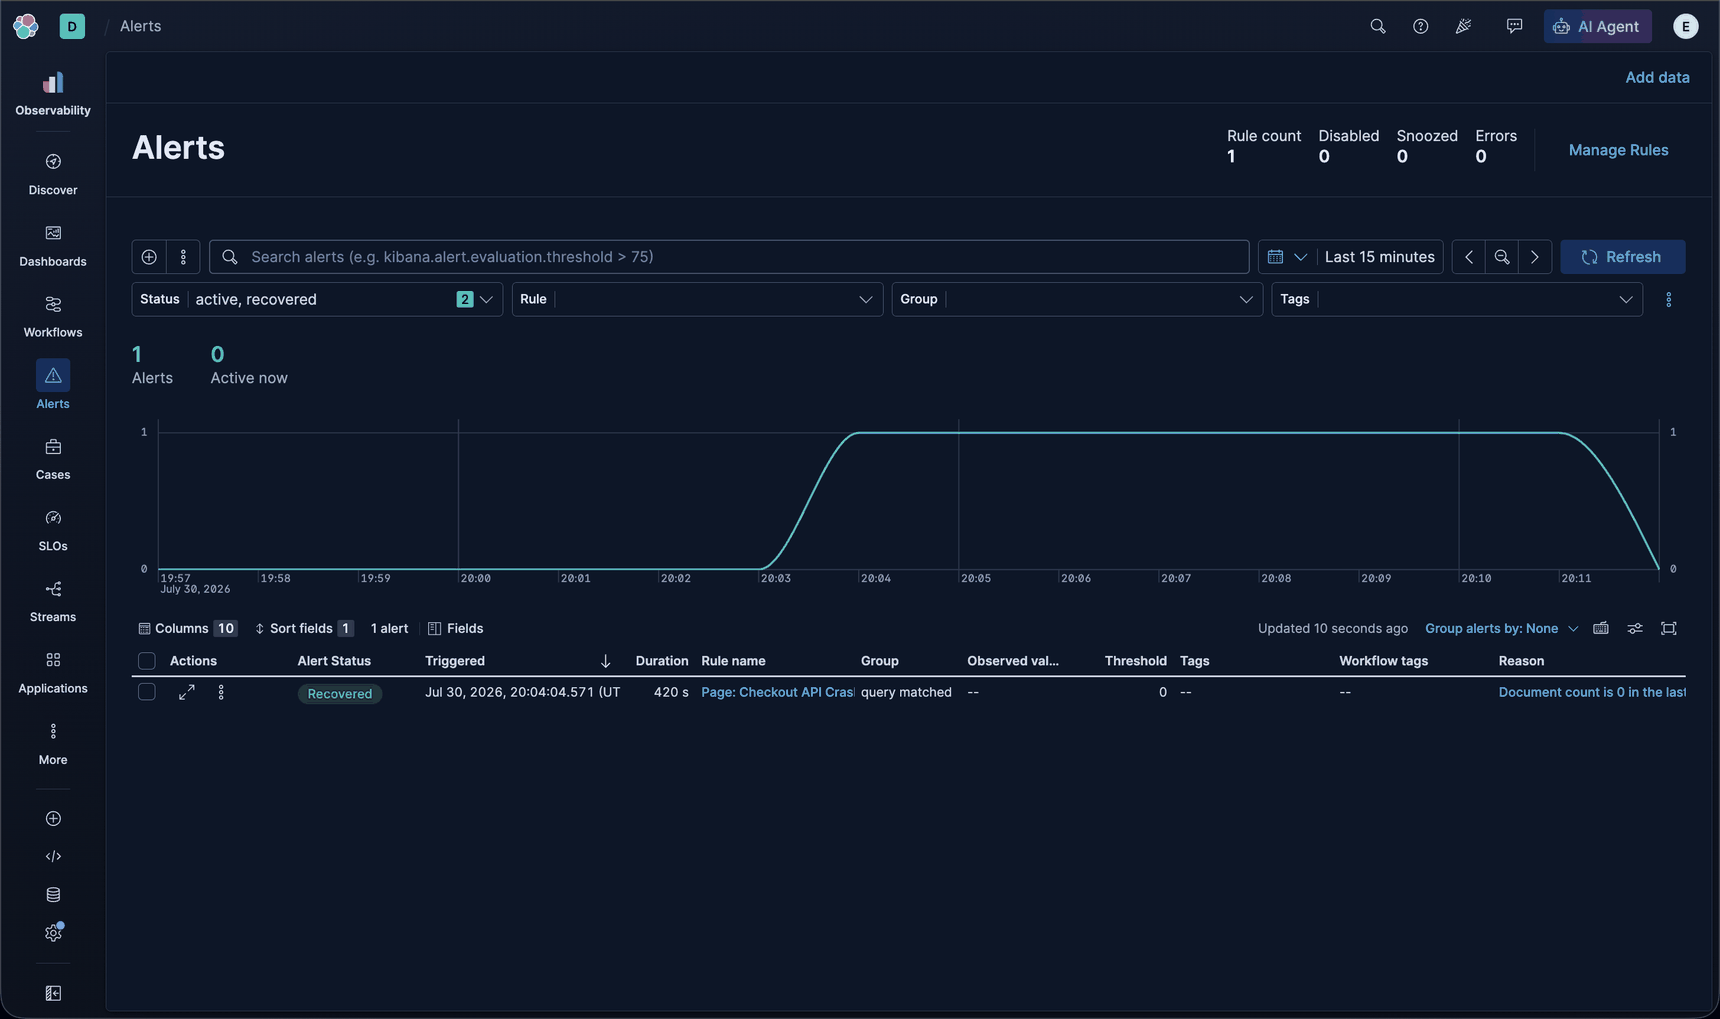Select the Recovered alert row checkbox

pos(147,692)
